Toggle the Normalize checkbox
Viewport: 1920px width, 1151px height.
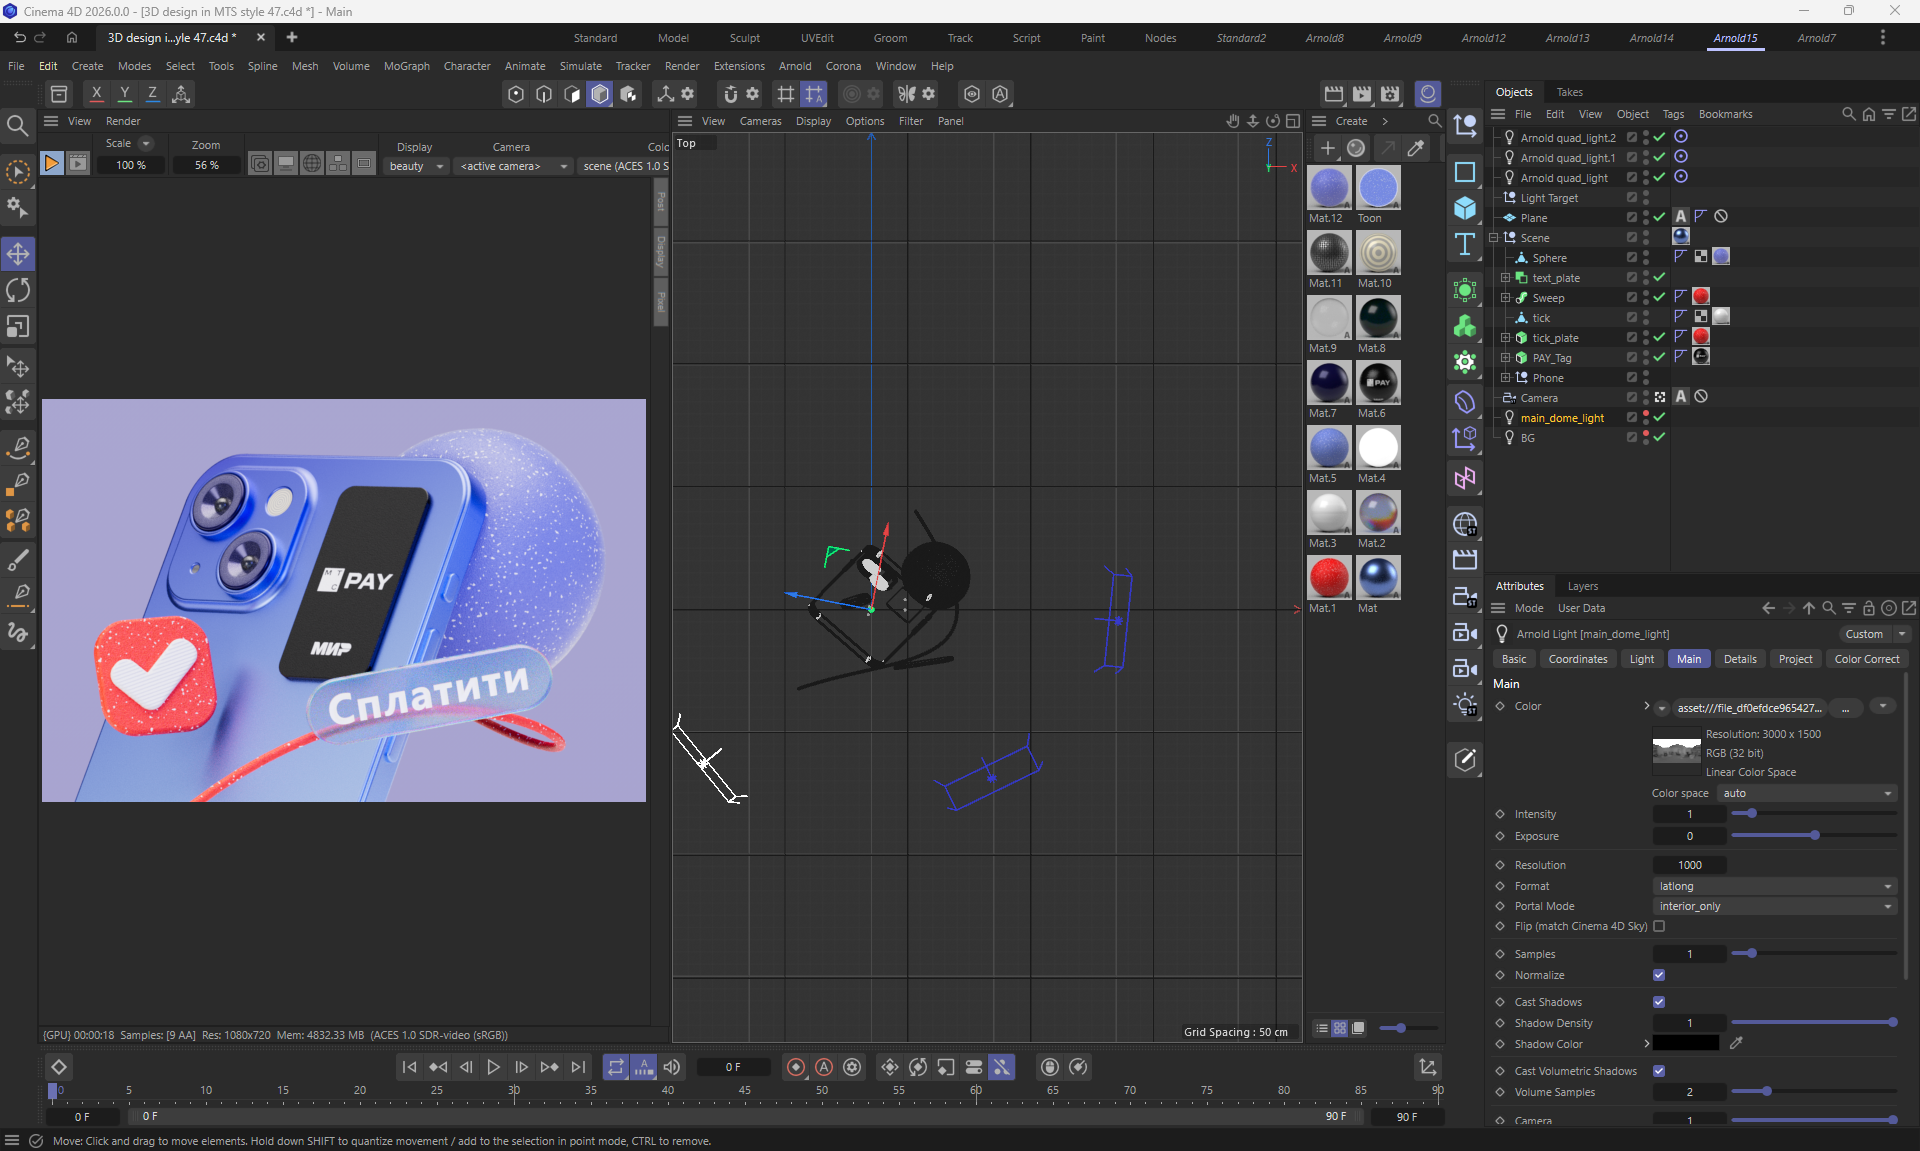pos(1659,975)
